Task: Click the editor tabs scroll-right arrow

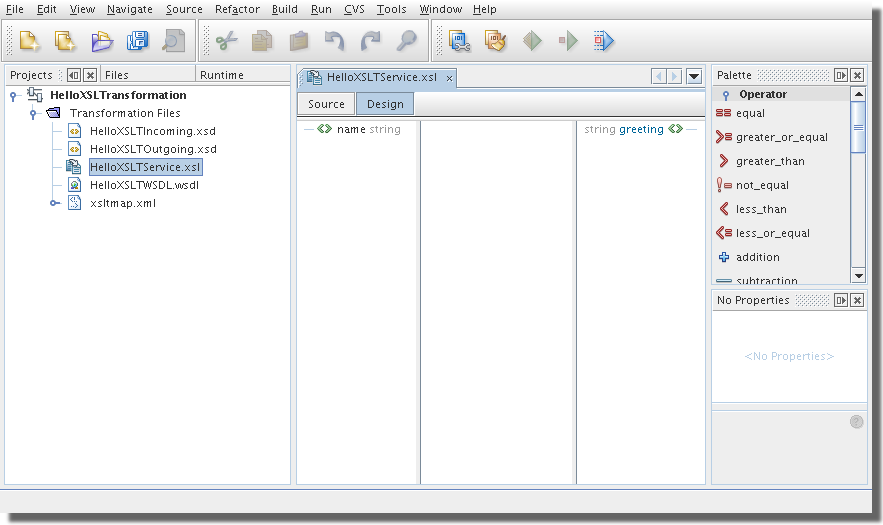Action: coord(674,76)
